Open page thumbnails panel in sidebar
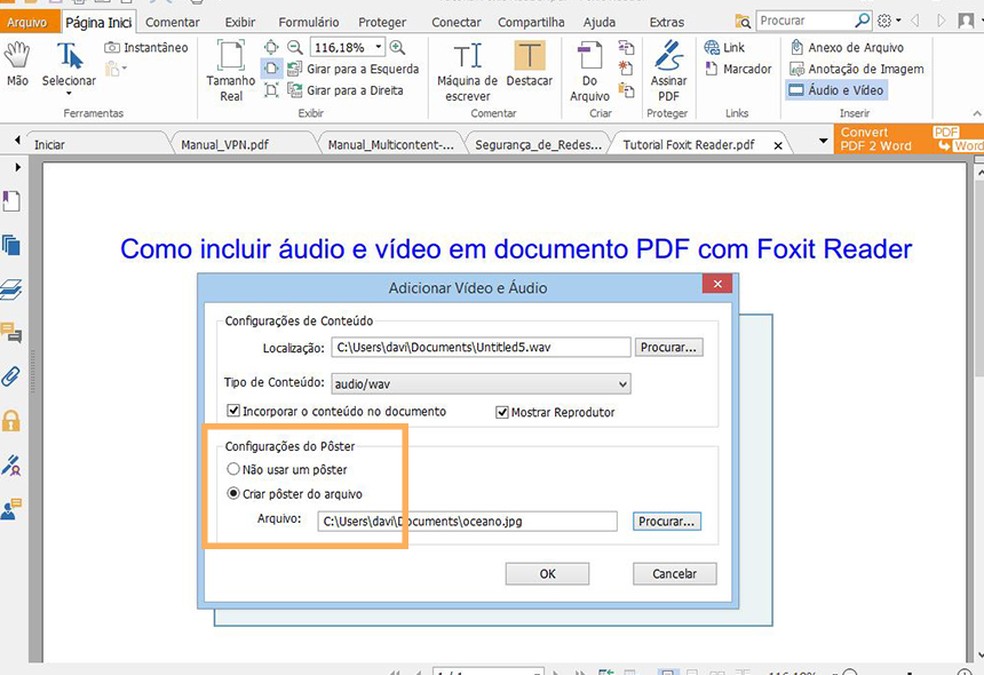Viewport: 984px width, 675px height. pos(11,245)
